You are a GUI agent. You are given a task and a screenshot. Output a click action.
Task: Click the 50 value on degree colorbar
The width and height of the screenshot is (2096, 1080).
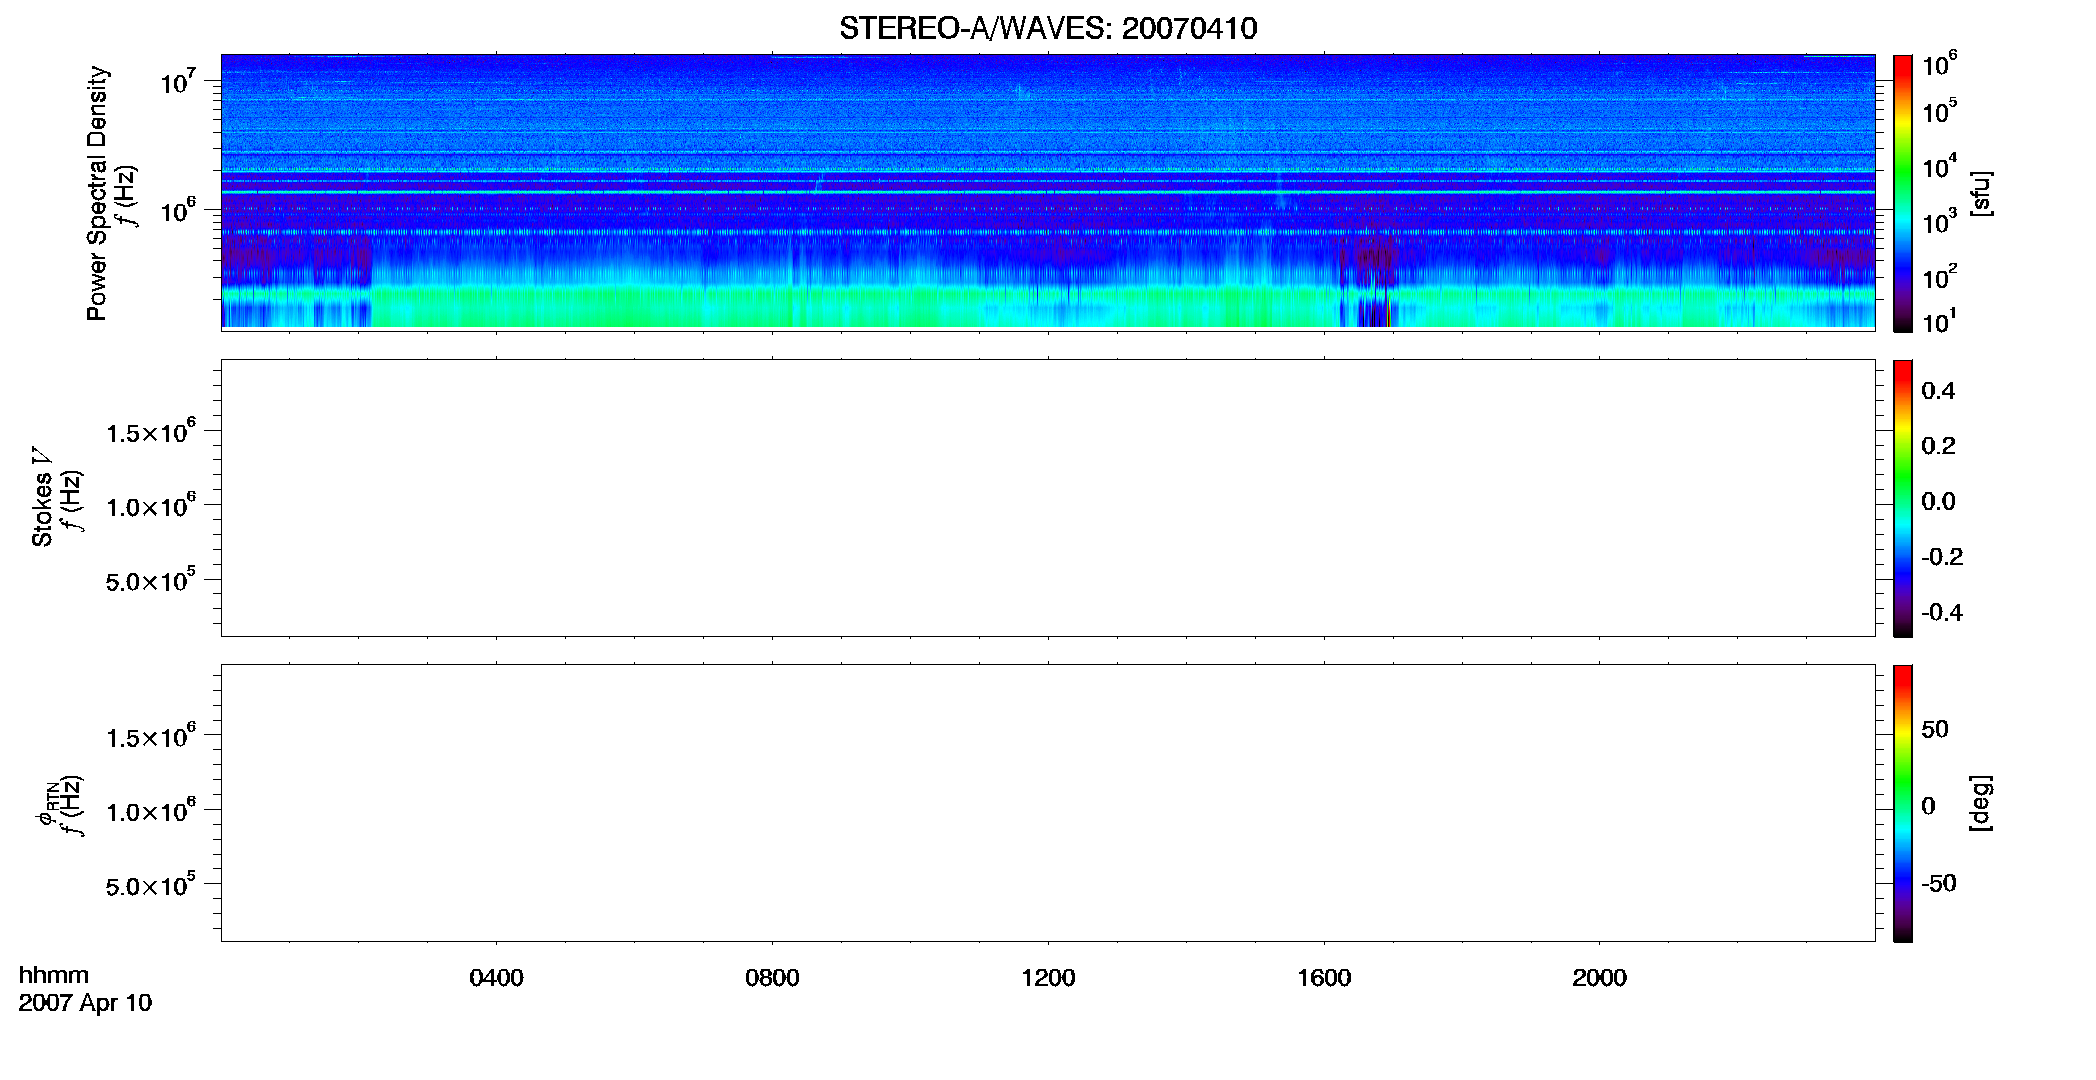1935,729
